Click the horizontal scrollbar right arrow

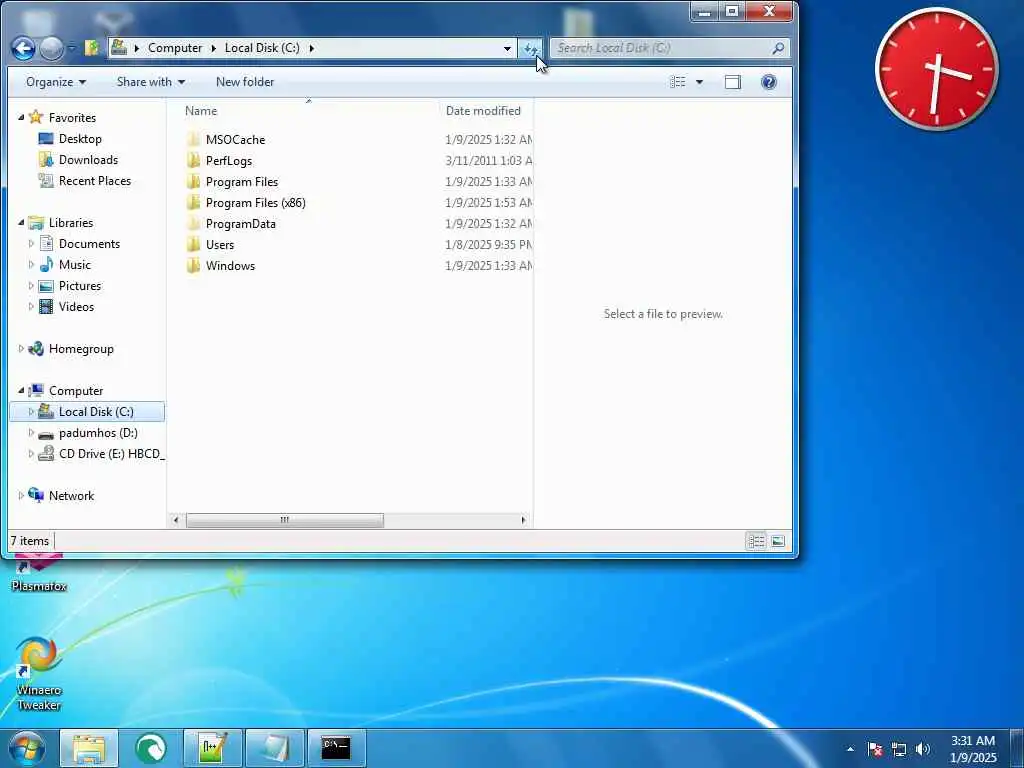pos(523,520)
